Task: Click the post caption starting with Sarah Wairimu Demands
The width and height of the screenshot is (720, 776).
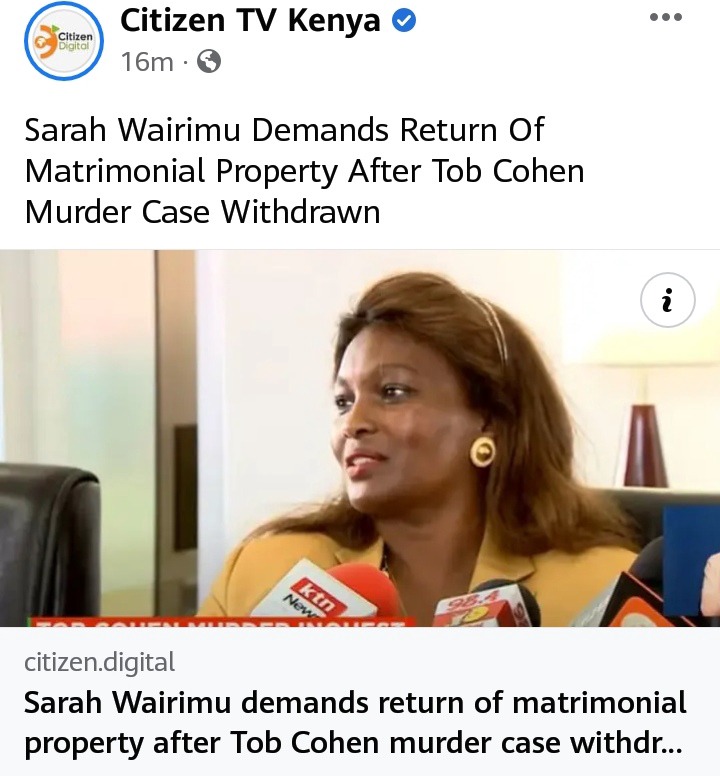Action: (x=304, y=171)
